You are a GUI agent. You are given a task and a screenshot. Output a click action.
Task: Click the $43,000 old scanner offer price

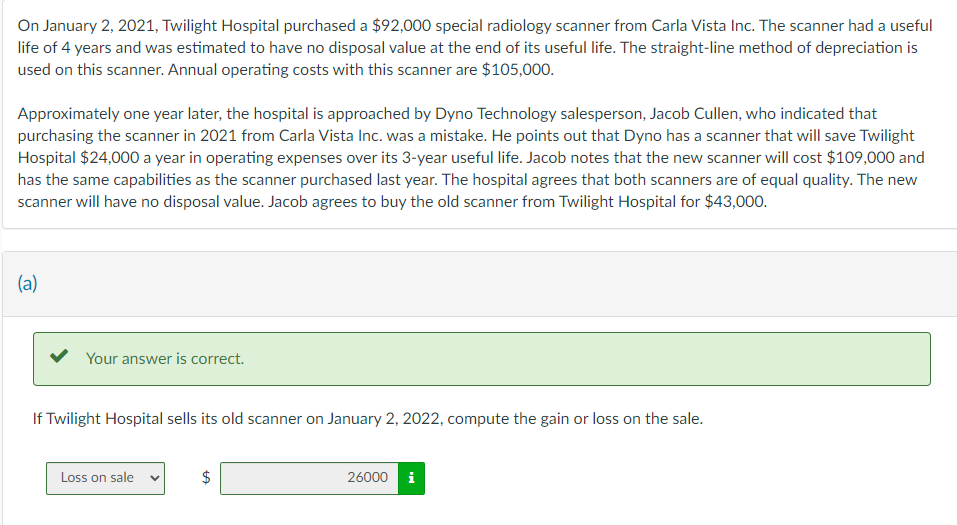click(734, 201)
